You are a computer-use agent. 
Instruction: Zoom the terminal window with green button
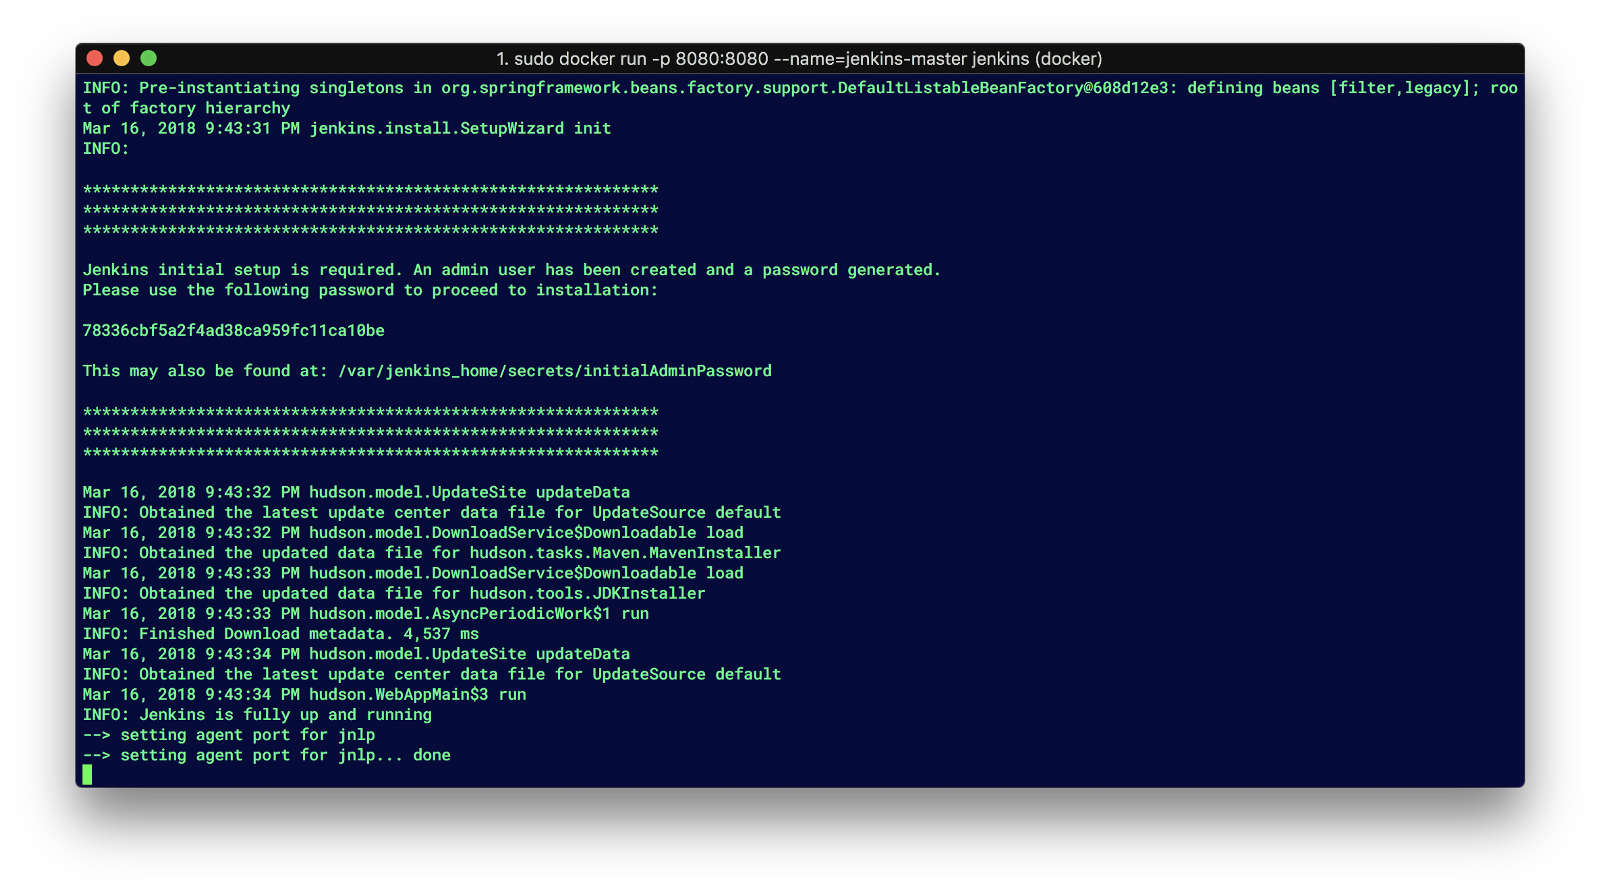[149, 58]
